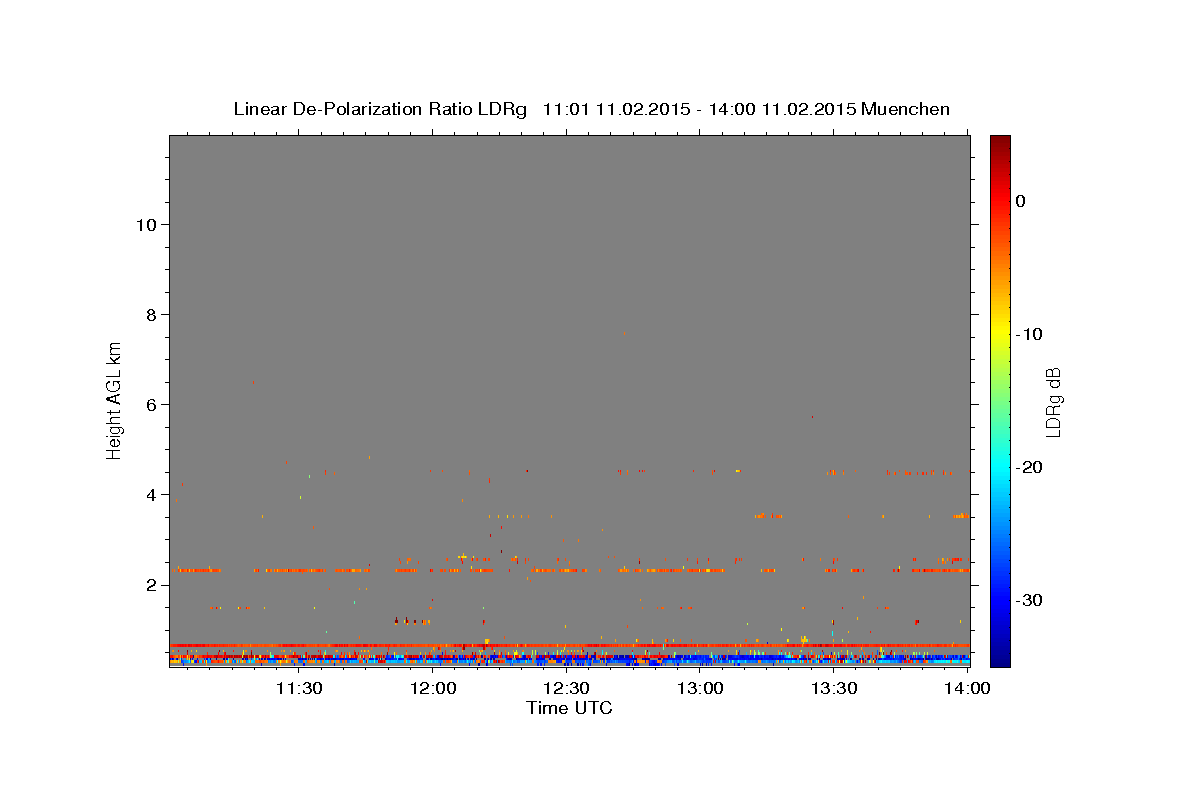This screenshot has width=1200, height=800.
Task: Click the colorbar tick label 0
Action: click(1021, 201)
